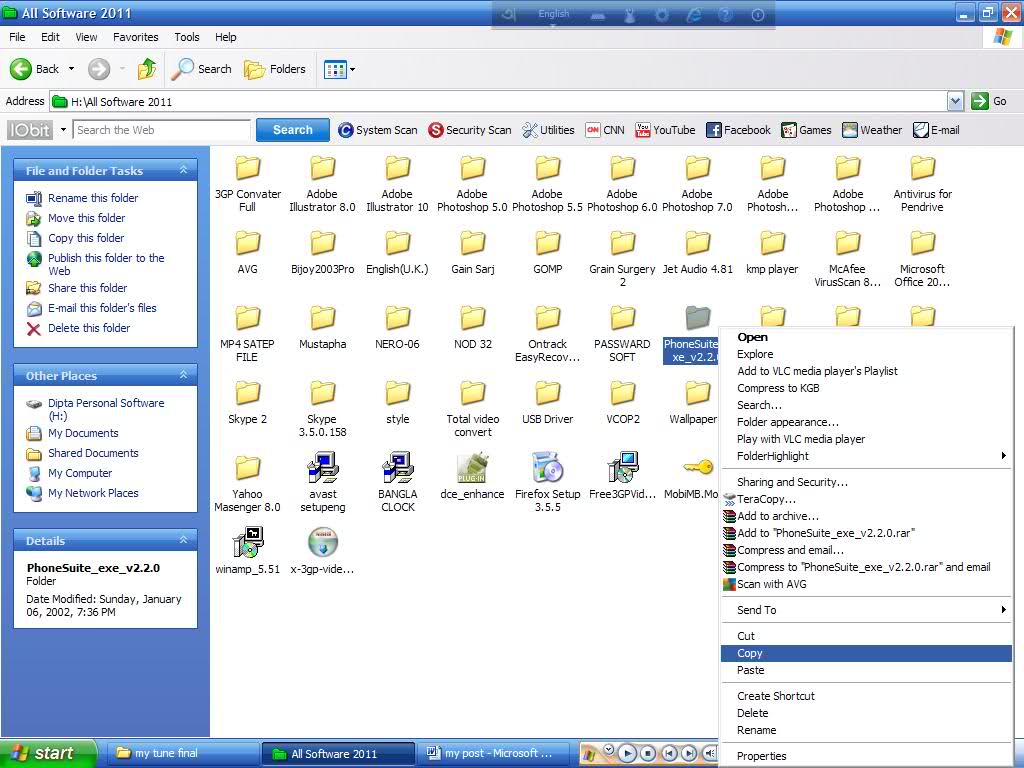Screen dimensions: 1024x768
Task: Expand the address bar dropdown
Action: 955,101
